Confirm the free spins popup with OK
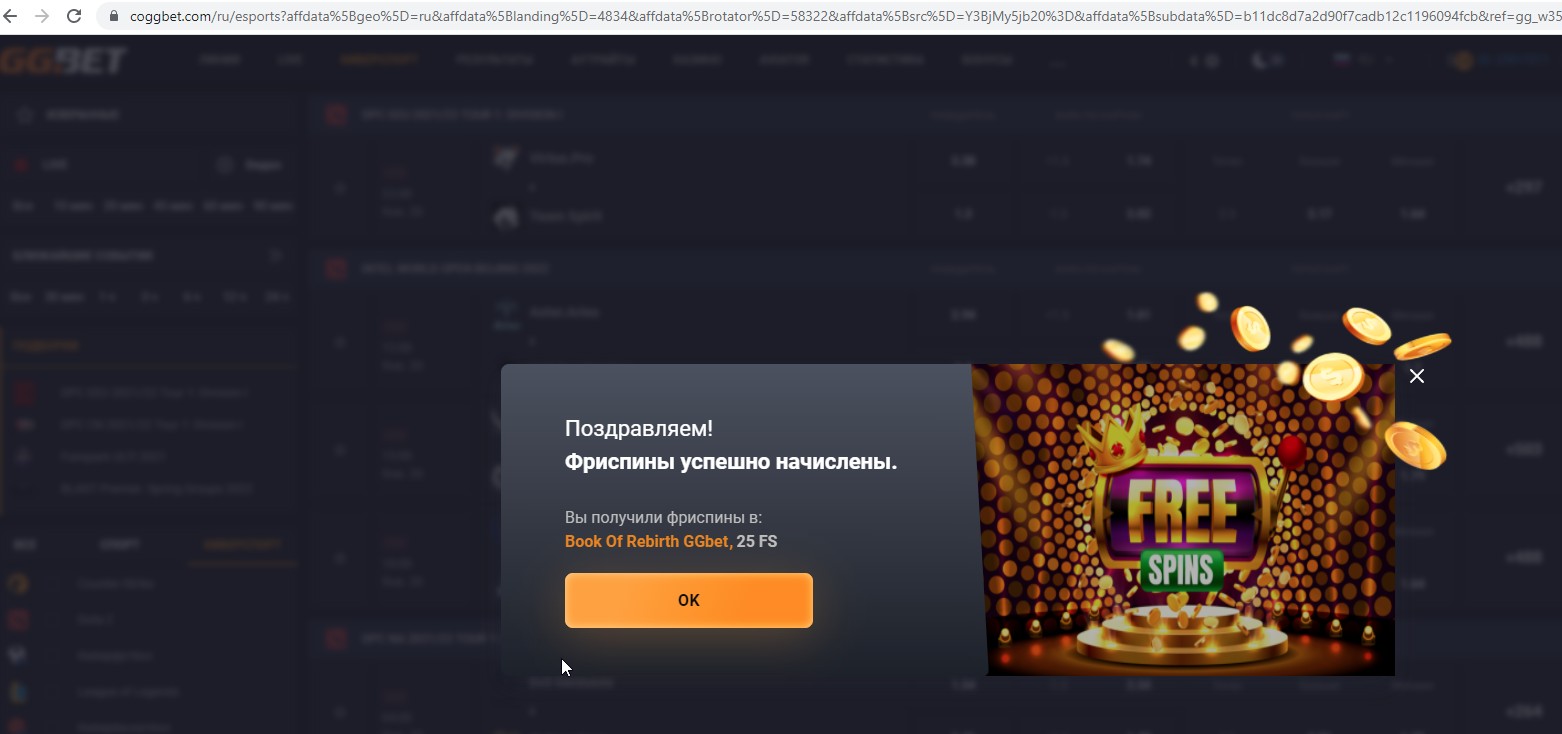The width and height of the screenshot is (1562, 734). coord(688,600)
